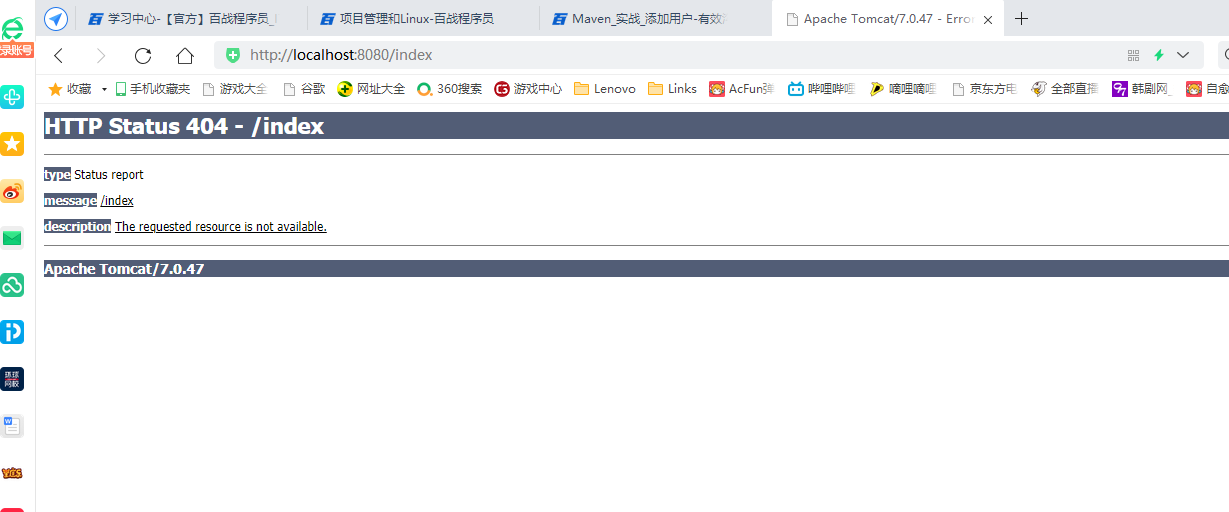Click the HTTP Status 404 - /index heading
This screenshot has width=1229, height=512.
pos(184,125)
